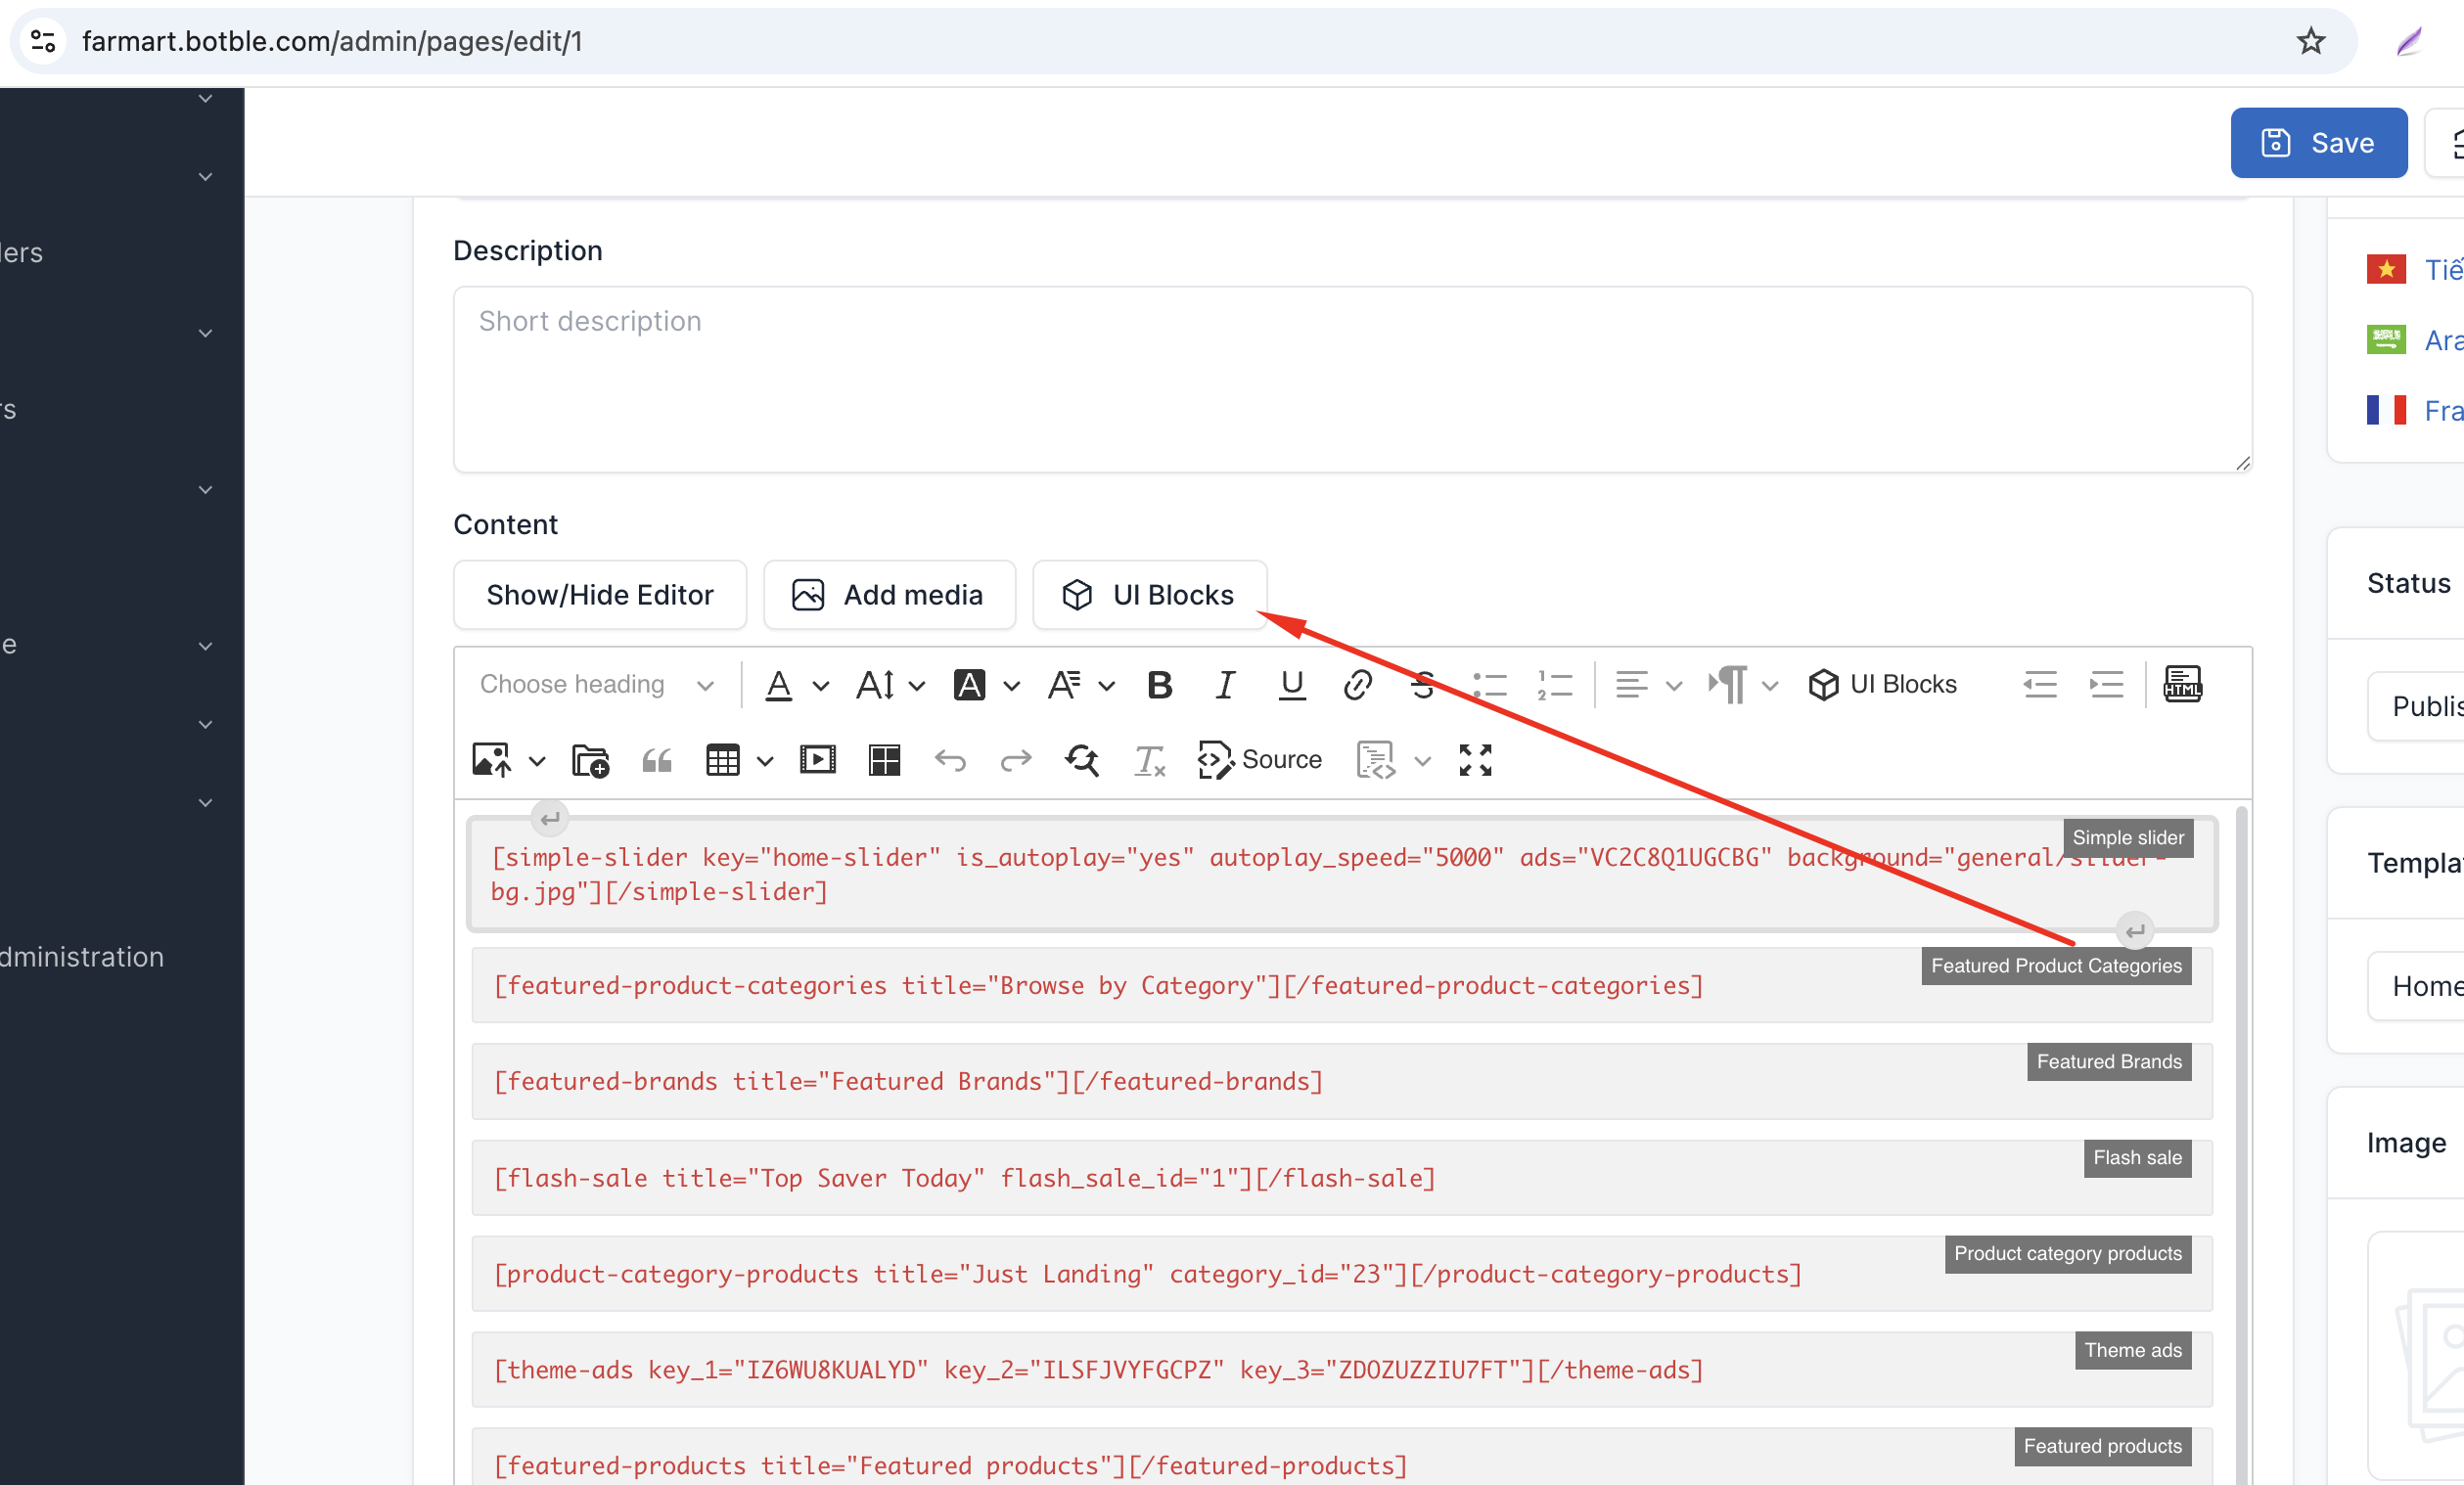
Task: Decrease indent in the editor toolbar
Action: 2040,685
